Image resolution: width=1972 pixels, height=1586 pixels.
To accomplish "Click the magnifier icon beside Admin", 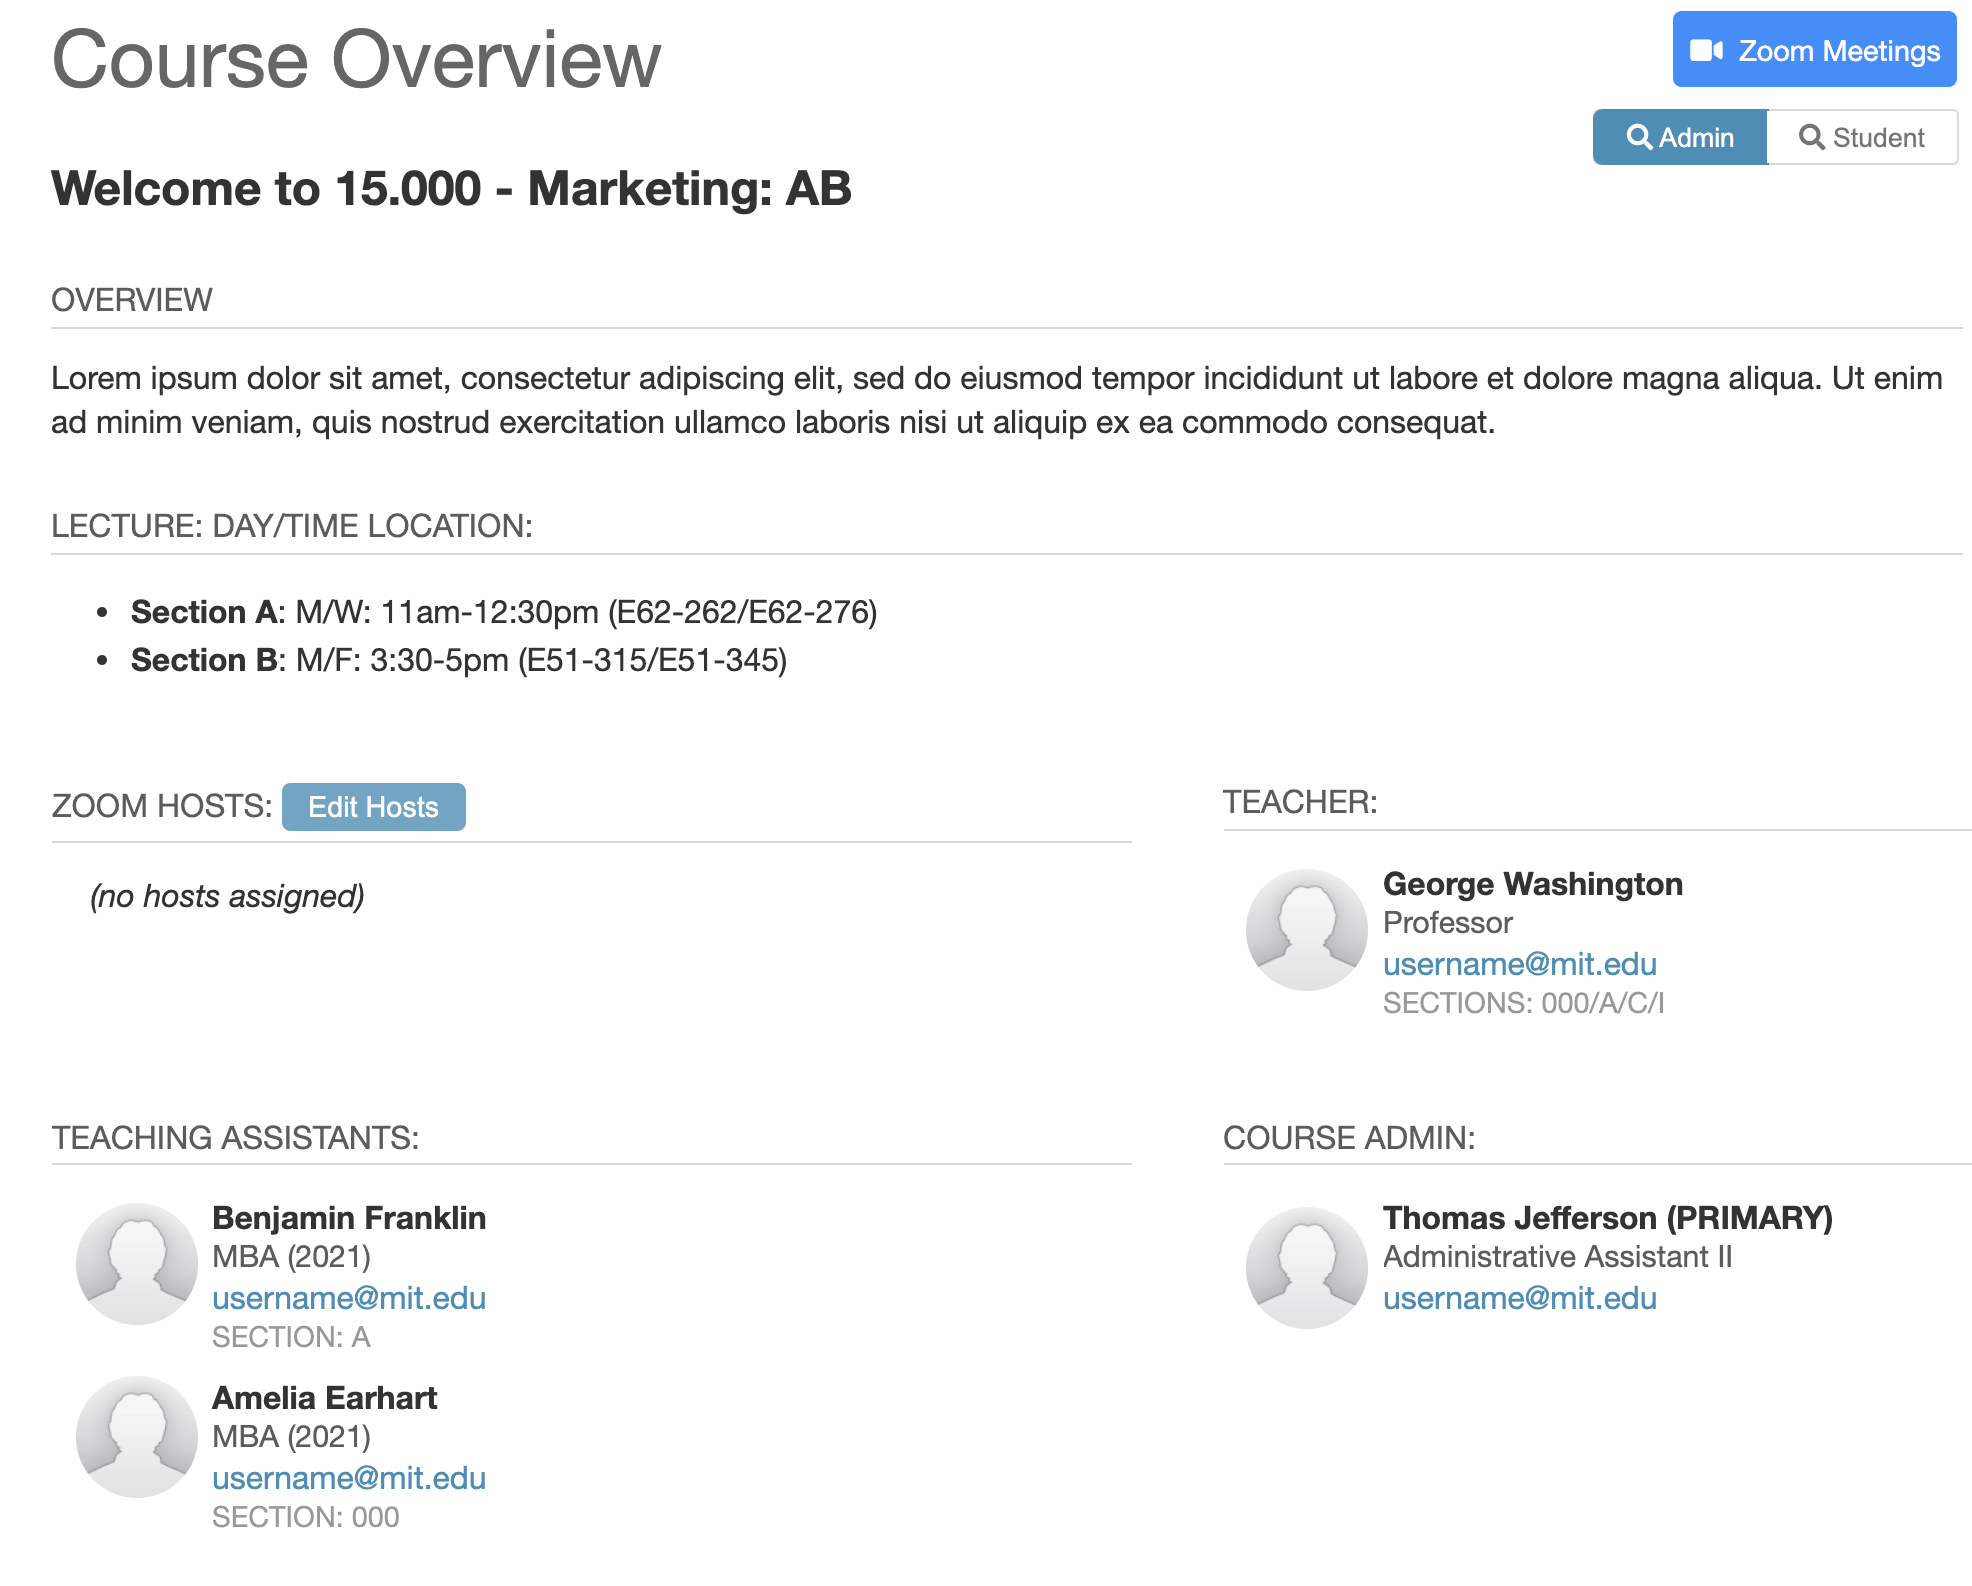I will (1639, 137).
